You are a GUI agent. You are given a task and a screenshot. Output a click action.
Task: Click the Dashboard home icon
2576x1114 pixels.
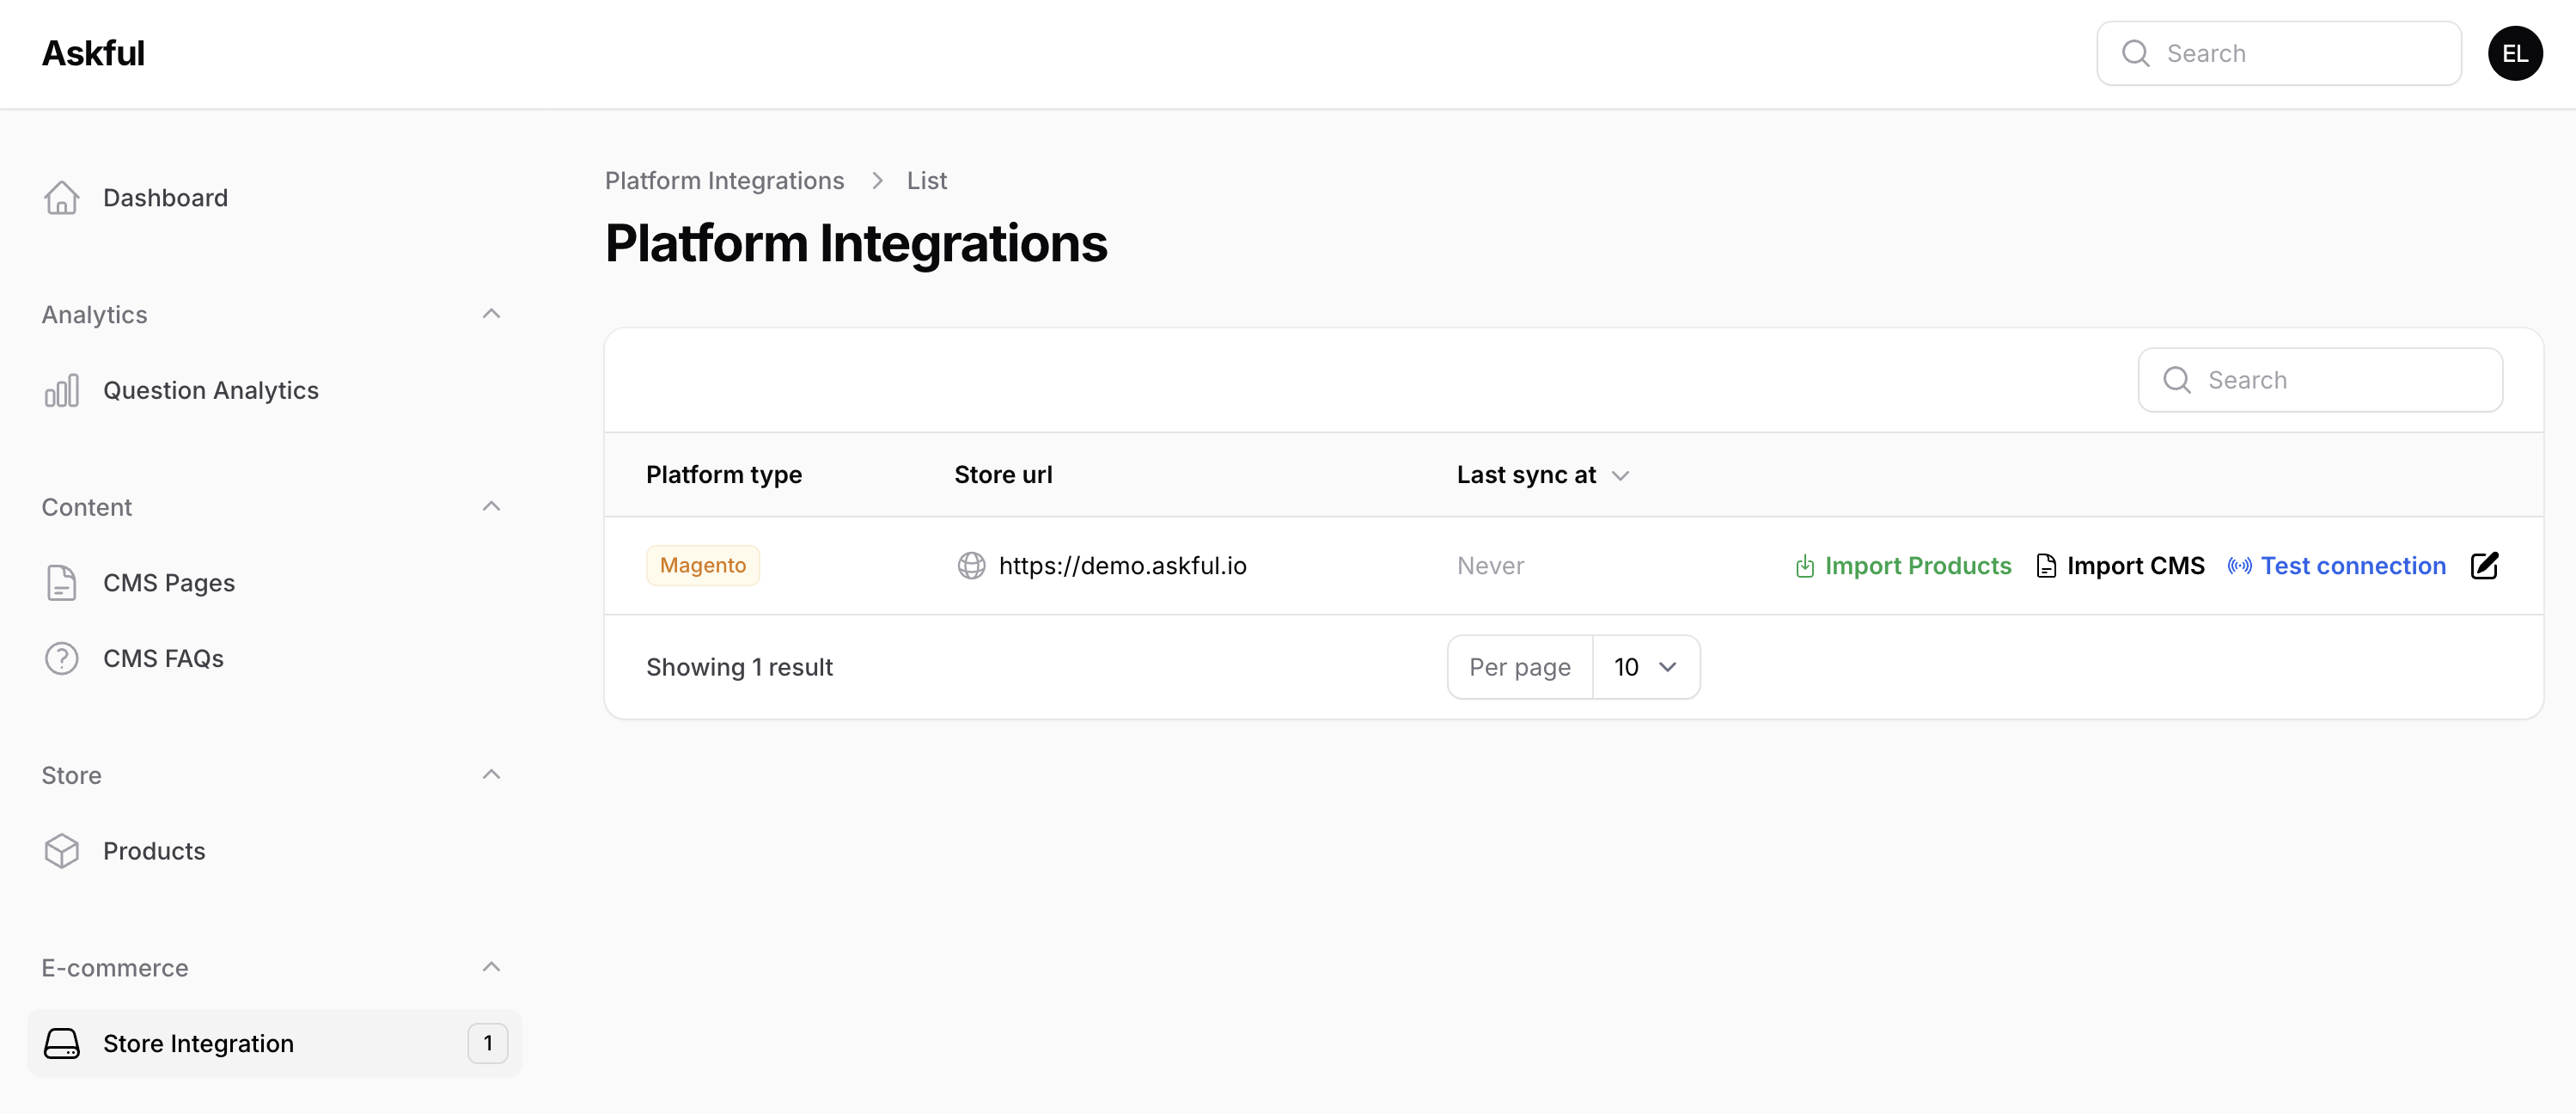(x=61, y=198)
